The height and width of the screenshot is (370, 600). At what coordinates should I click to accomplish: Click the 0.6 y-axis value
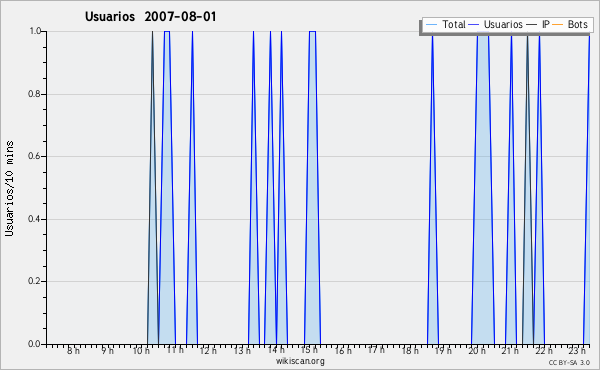point(35,156)
